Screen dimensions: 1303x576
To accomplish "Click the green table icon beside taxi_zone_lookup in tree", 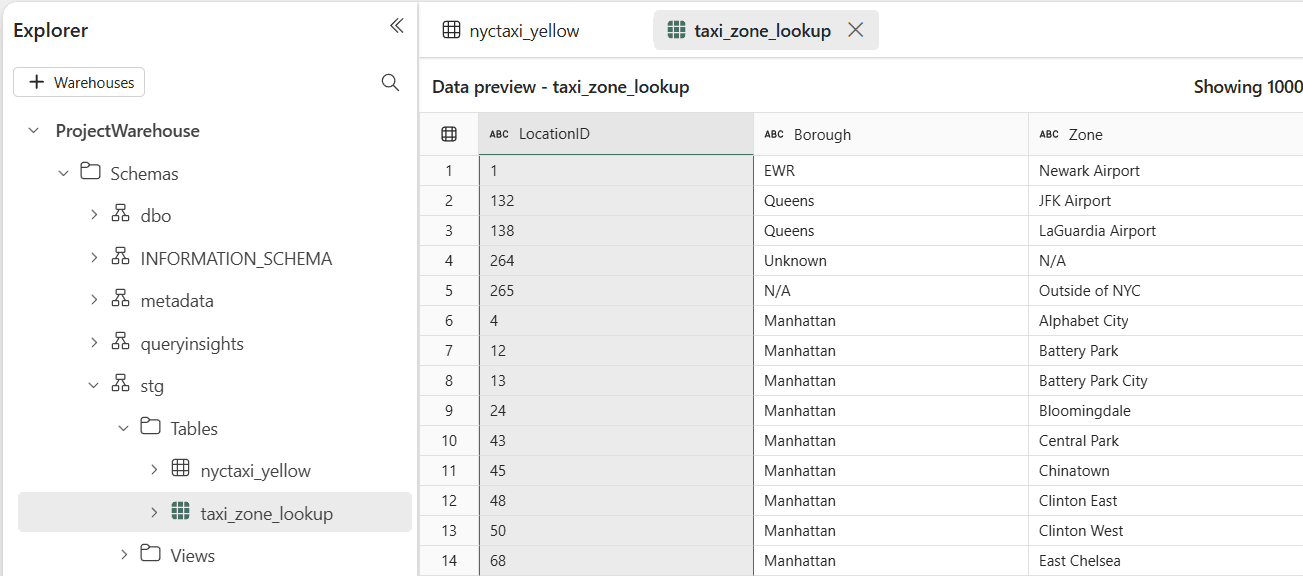I will 180,512.
